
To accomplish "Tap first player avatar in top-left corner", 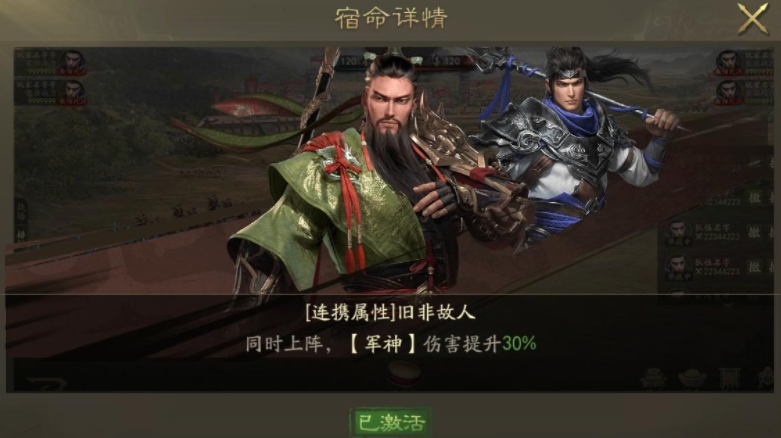I will (x=73, y=62).
